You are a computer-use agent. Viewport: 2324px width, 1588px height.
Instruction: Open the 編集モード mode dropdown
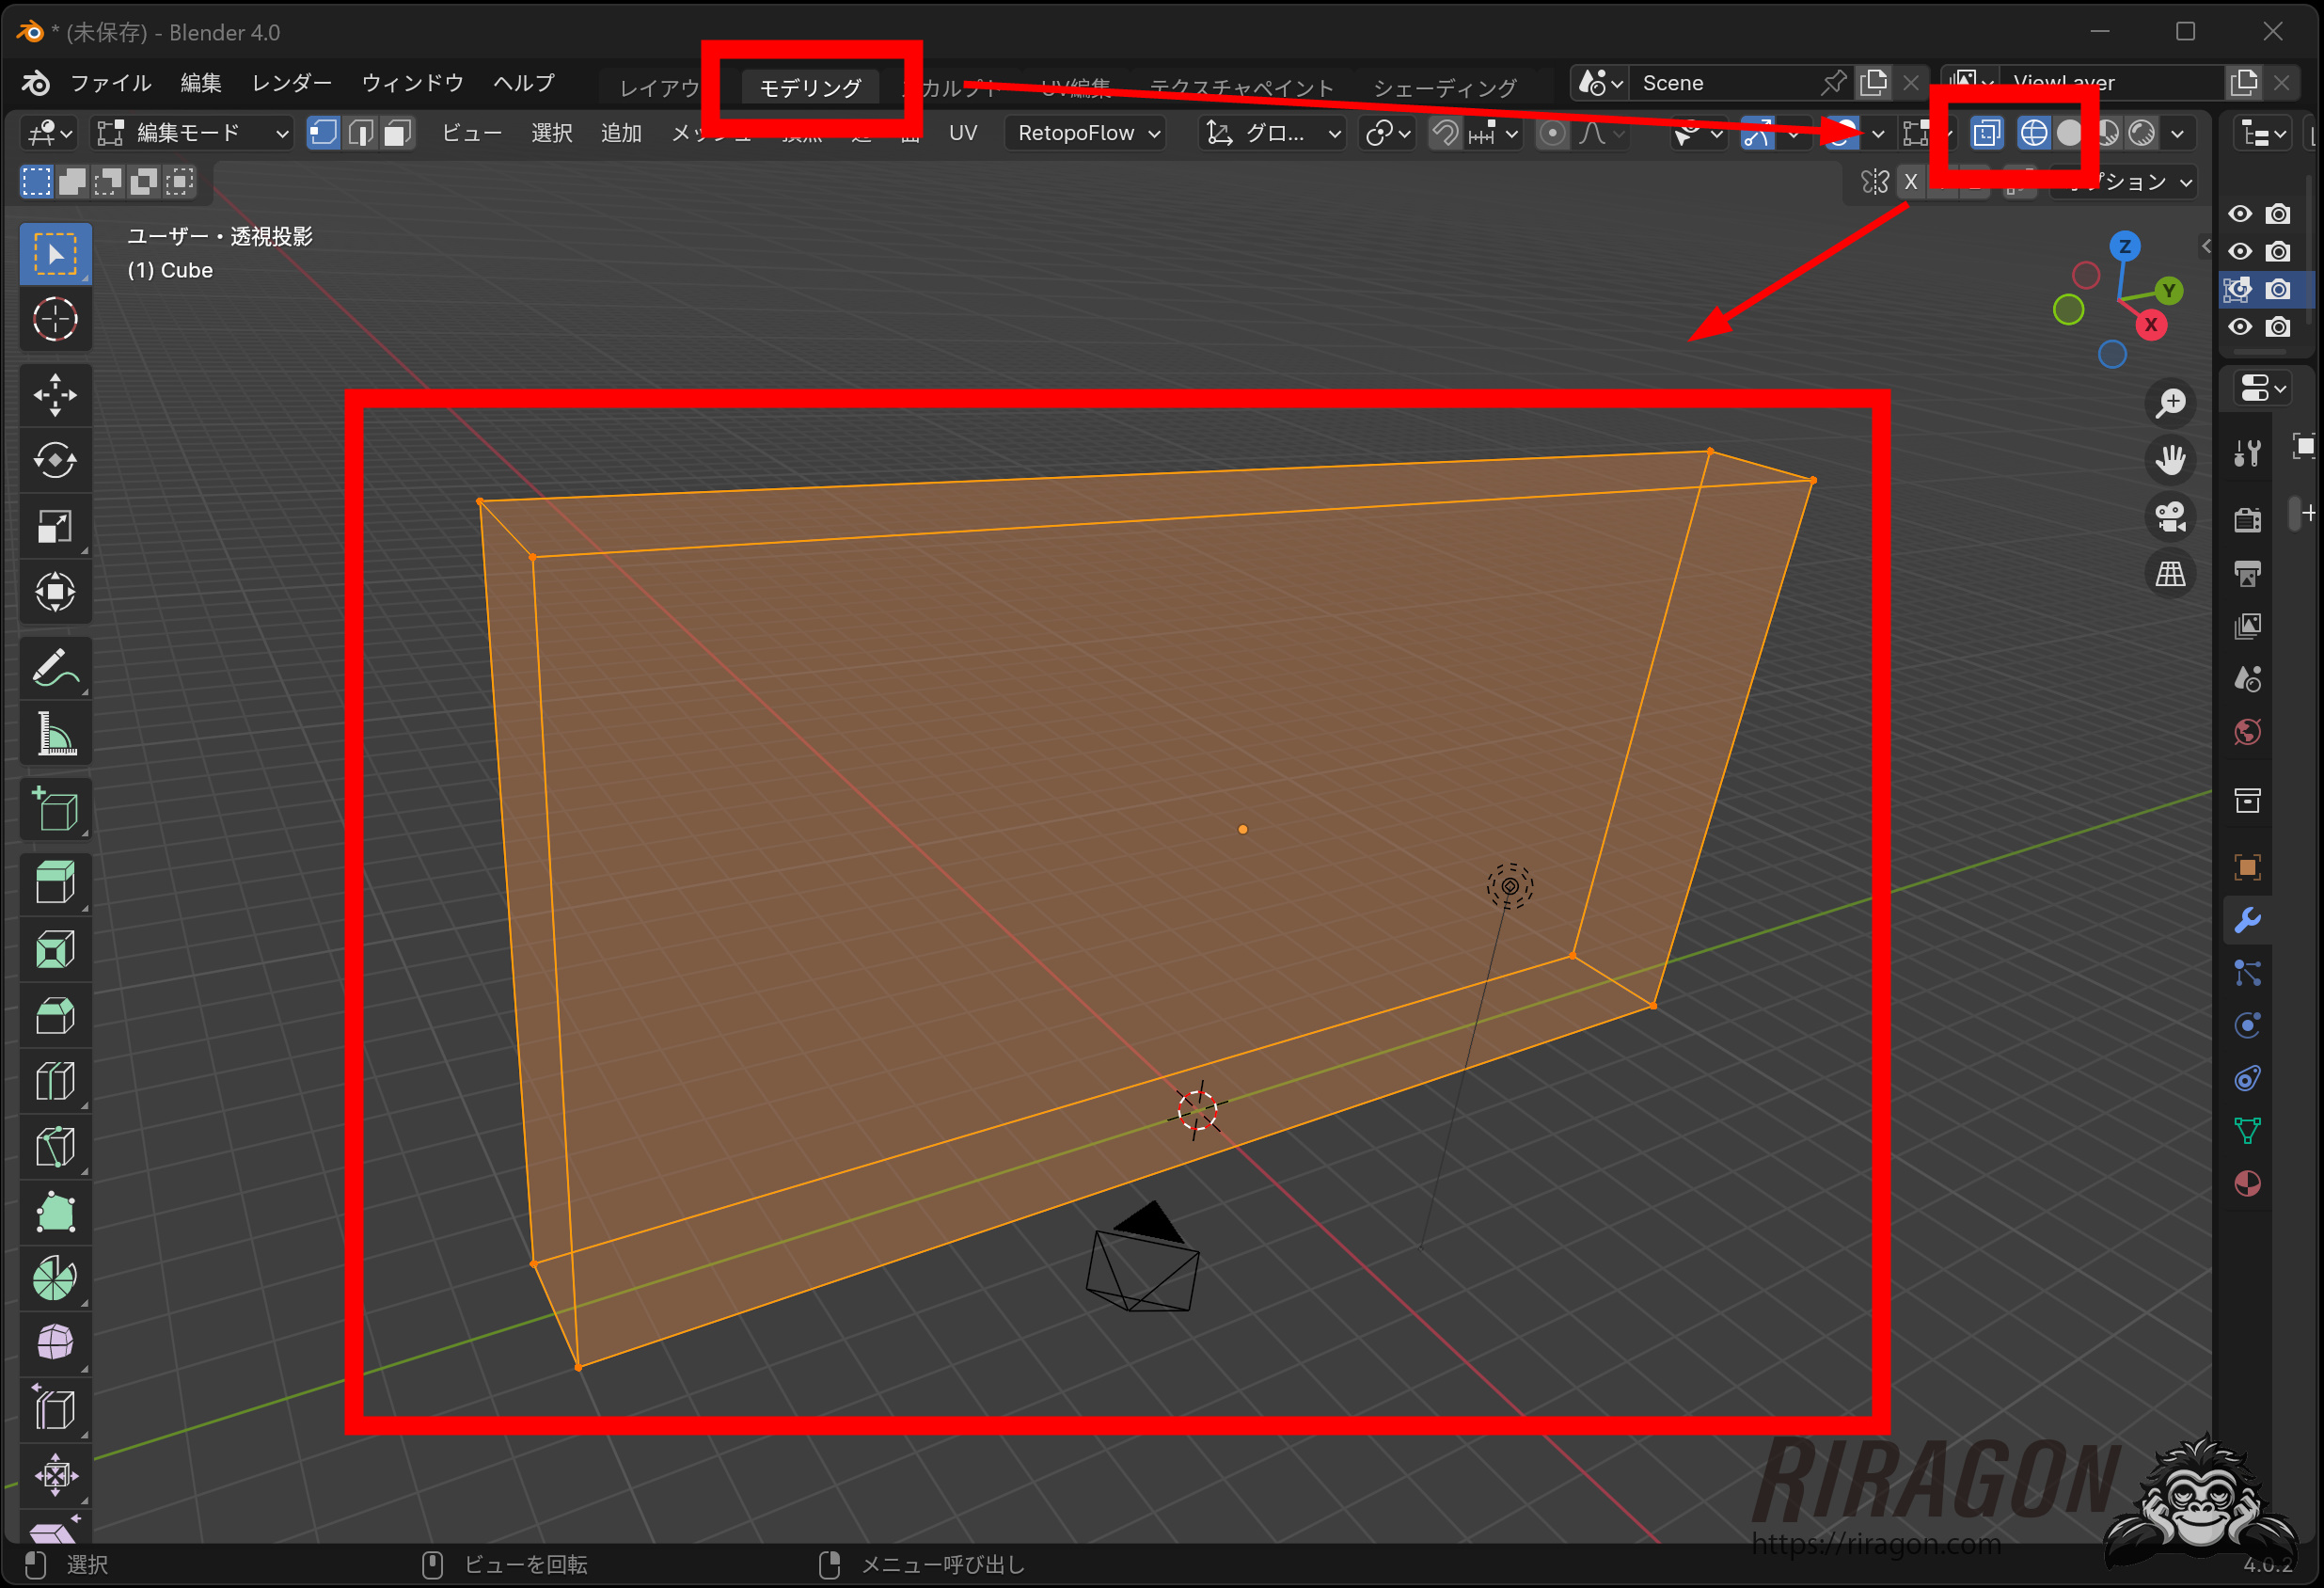pyautogui.click(x=192, y=133)
